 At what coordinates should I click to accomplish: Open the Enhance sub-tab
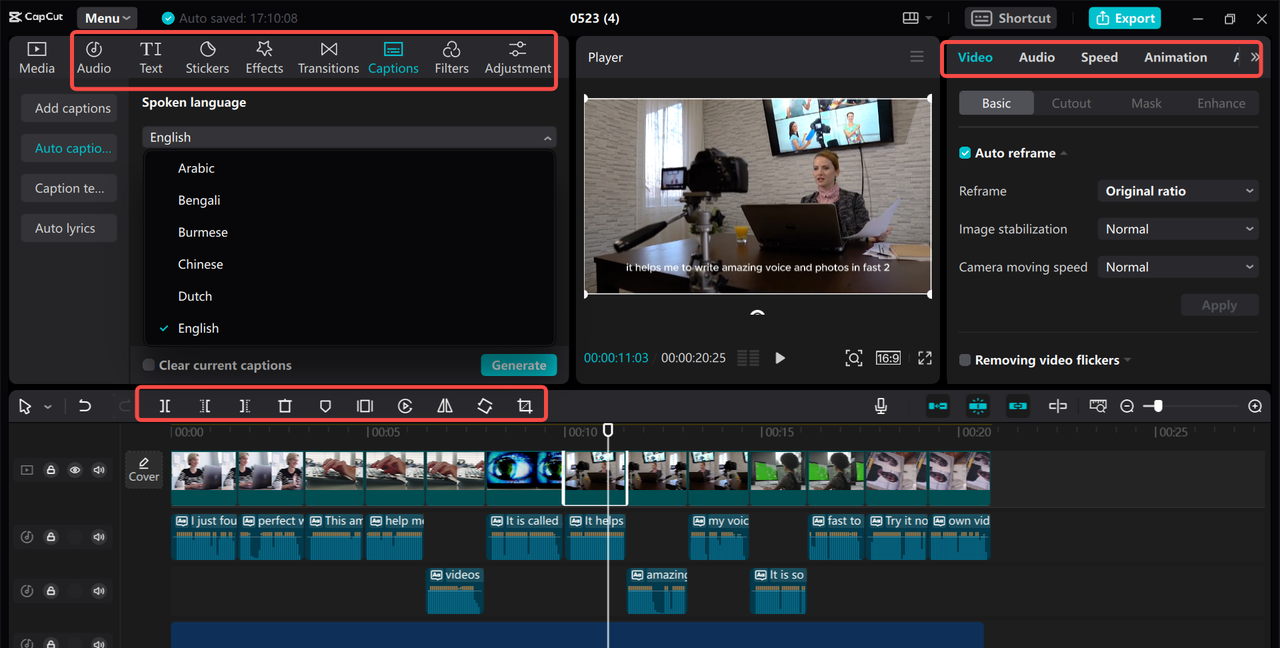[1221, 103]
